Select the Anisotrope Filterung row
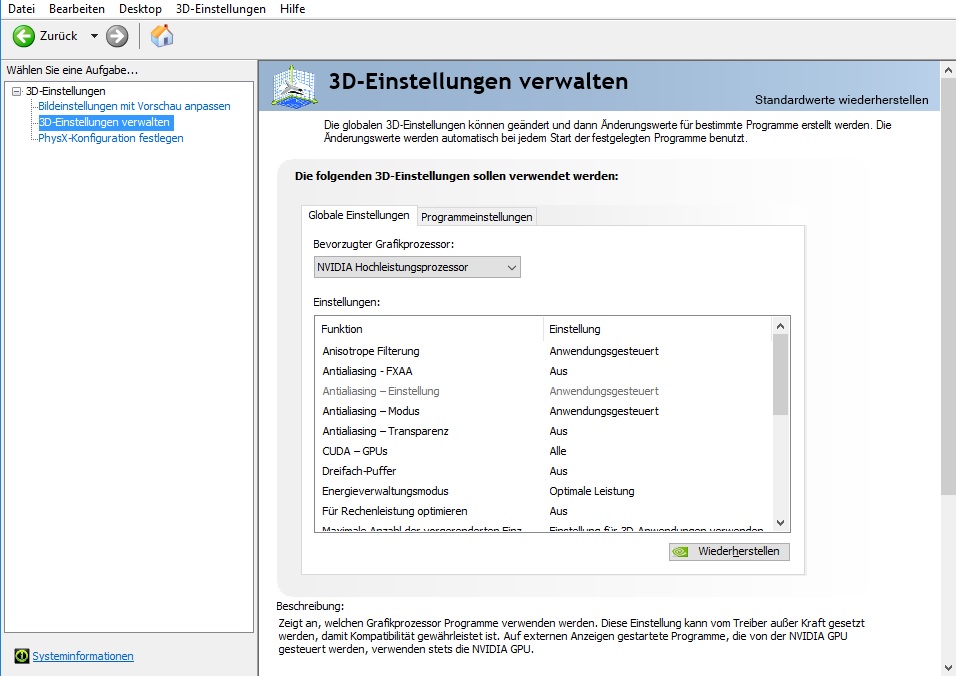956x676 pixels. [543, 351]
